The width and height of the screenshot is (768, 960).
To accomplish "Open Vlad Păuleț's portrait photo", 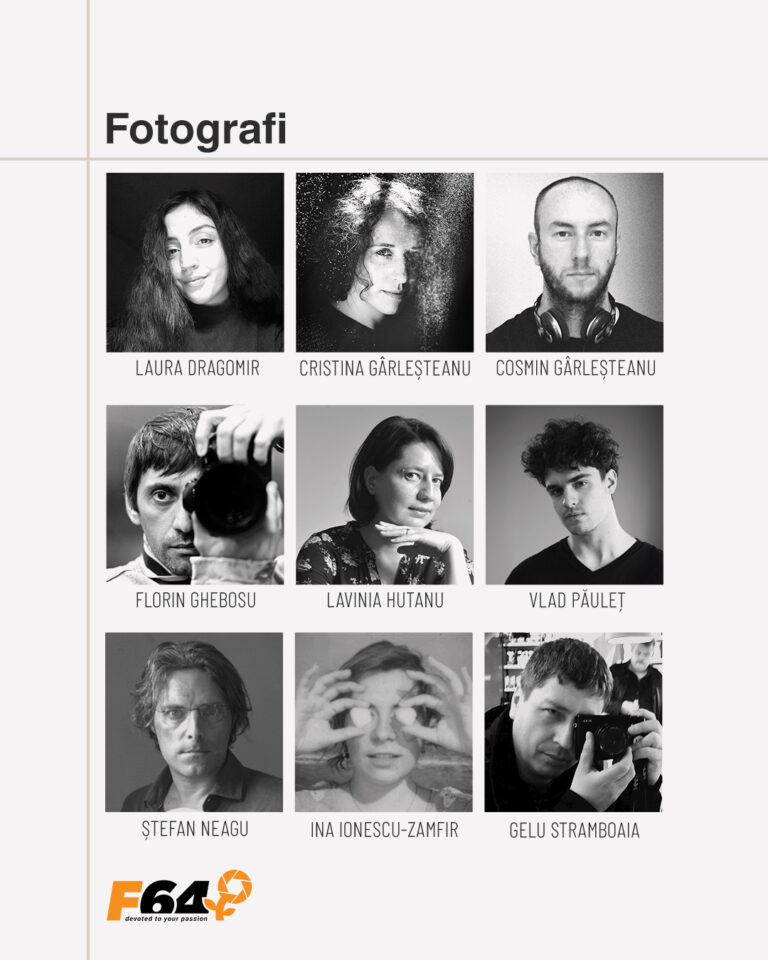I will [x=574, y=495].
